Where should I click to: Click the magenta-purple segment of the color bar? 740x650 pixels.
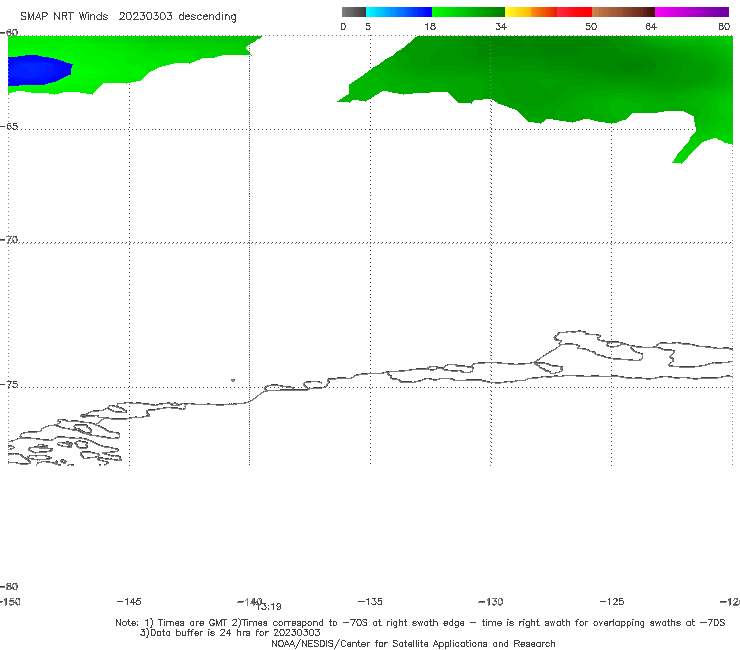coord(692,12)
